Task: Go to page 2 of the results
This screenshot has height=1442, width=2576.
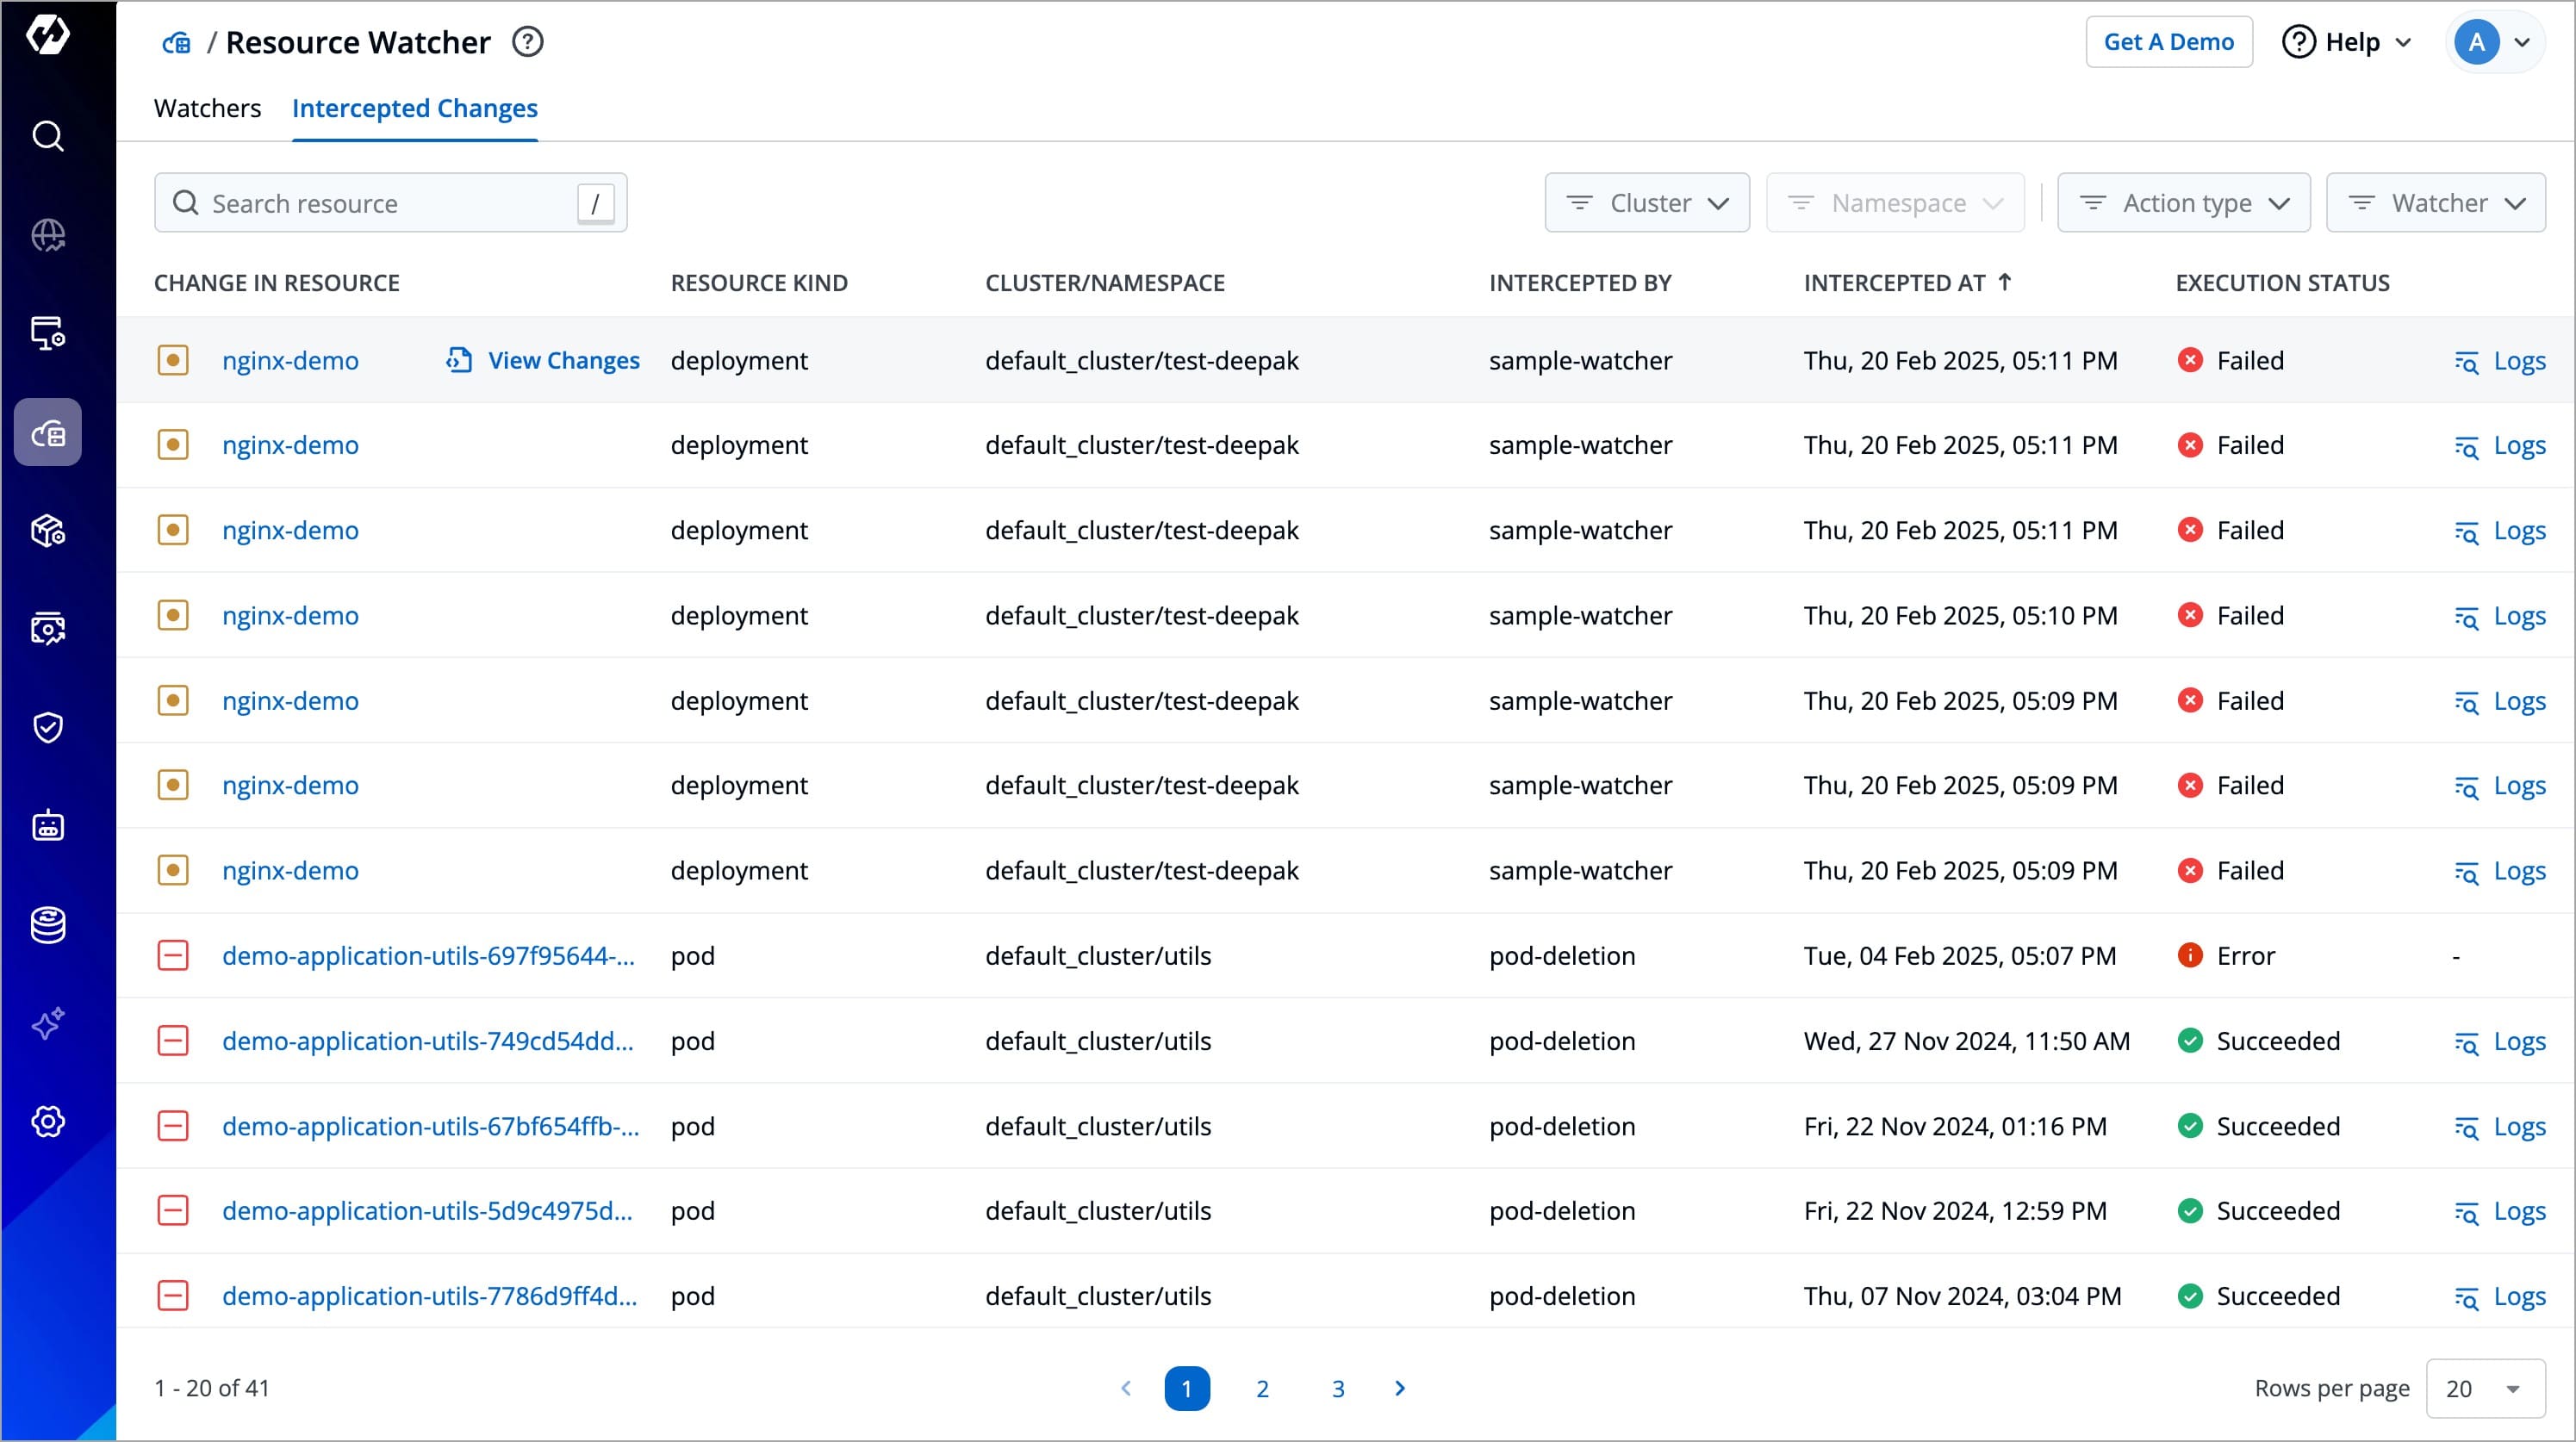Action: point(1262,1388)
